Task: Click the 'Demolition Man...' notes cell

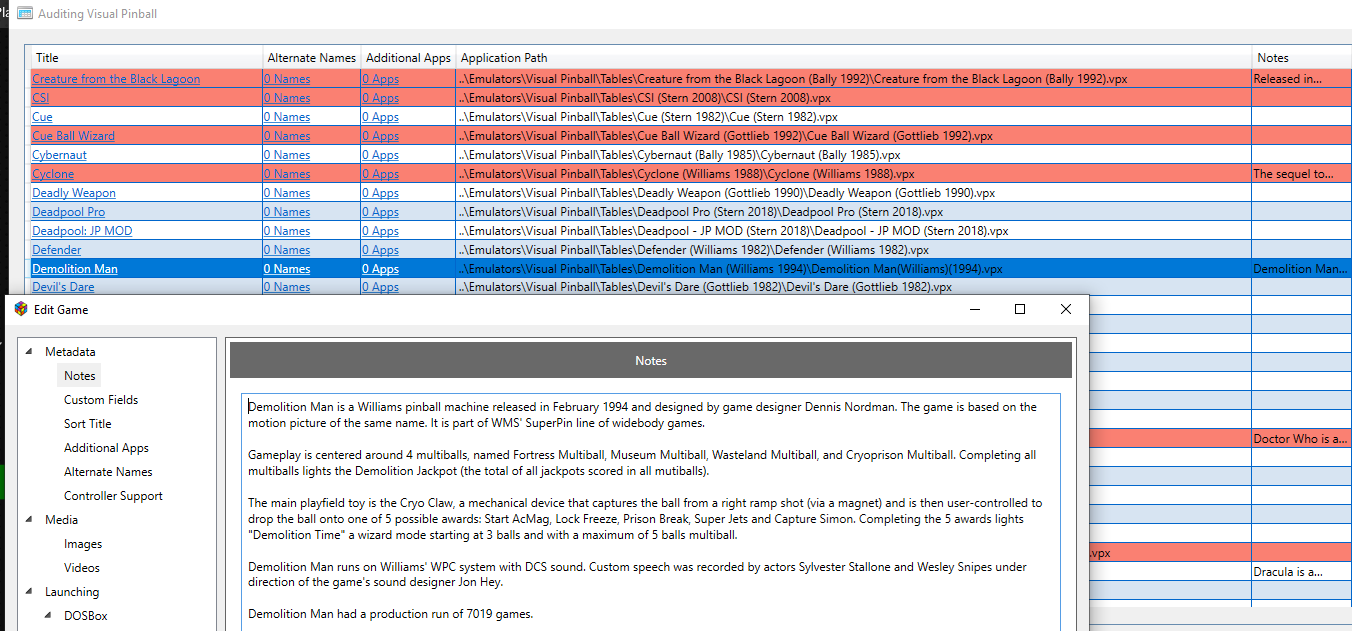Action: [1301, 269]
